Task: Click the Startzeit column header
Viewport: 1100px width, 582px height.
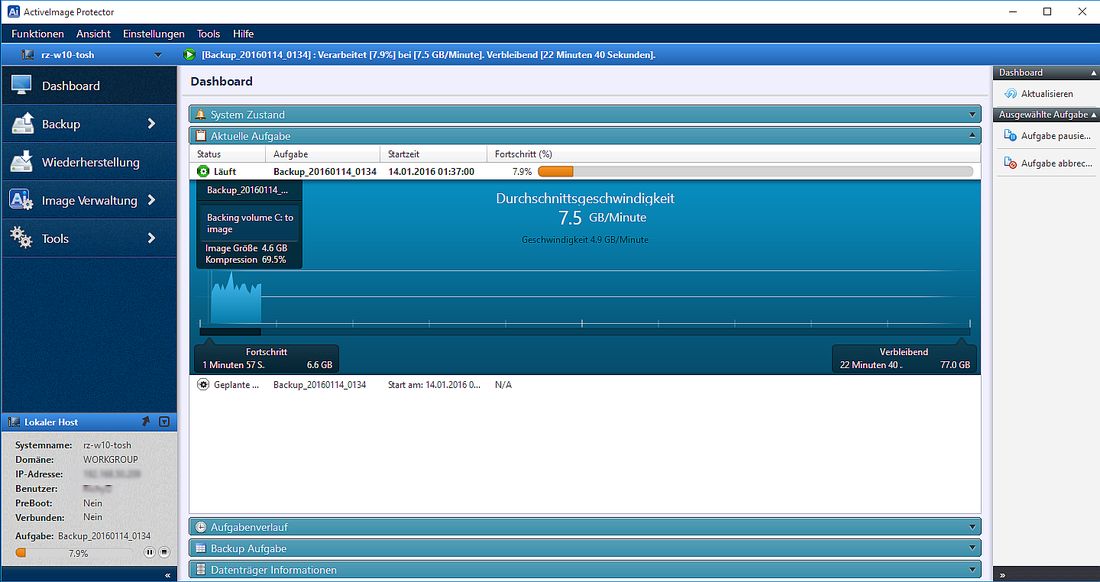Action: (434, 154)
